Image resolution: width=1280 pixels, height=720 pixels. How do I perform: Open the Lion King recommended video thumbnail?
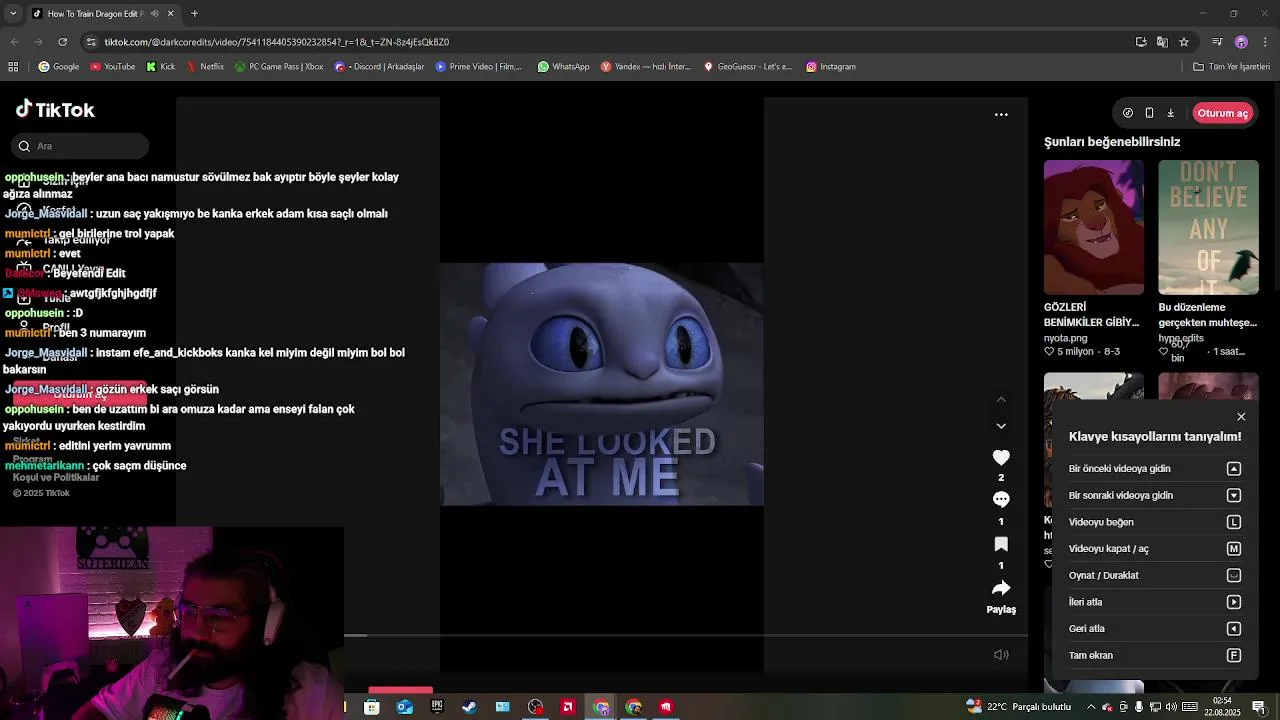1093,227
